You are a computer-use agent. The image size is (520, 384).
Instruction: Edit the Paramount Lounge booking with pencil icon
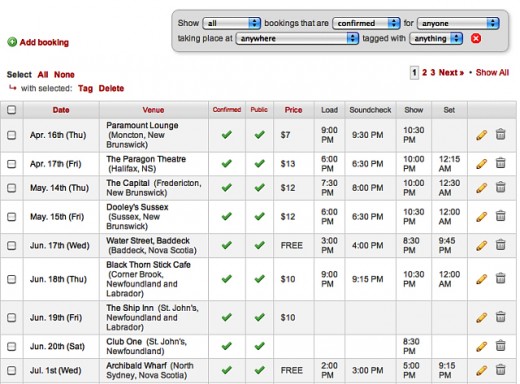(481, 135)
